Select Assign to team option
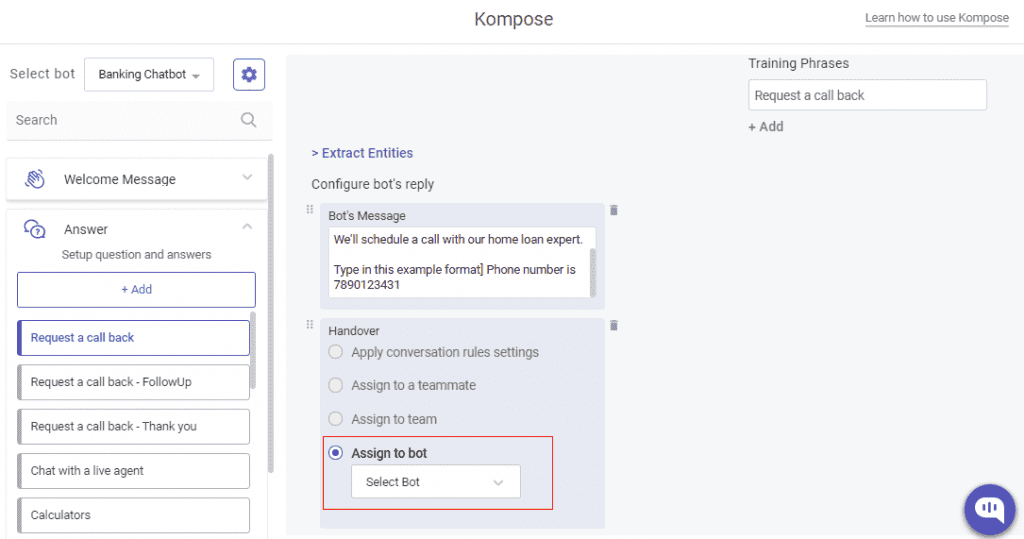 pyautogui.click(x=336, y=419)
